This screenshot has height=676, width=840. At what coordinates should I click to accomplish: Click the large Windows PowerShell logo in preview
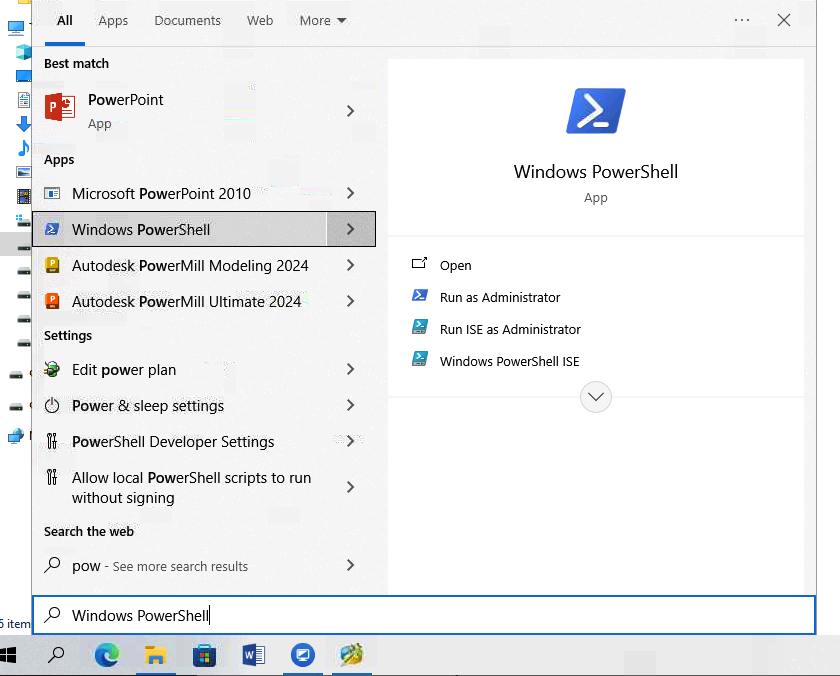[596, 111]
